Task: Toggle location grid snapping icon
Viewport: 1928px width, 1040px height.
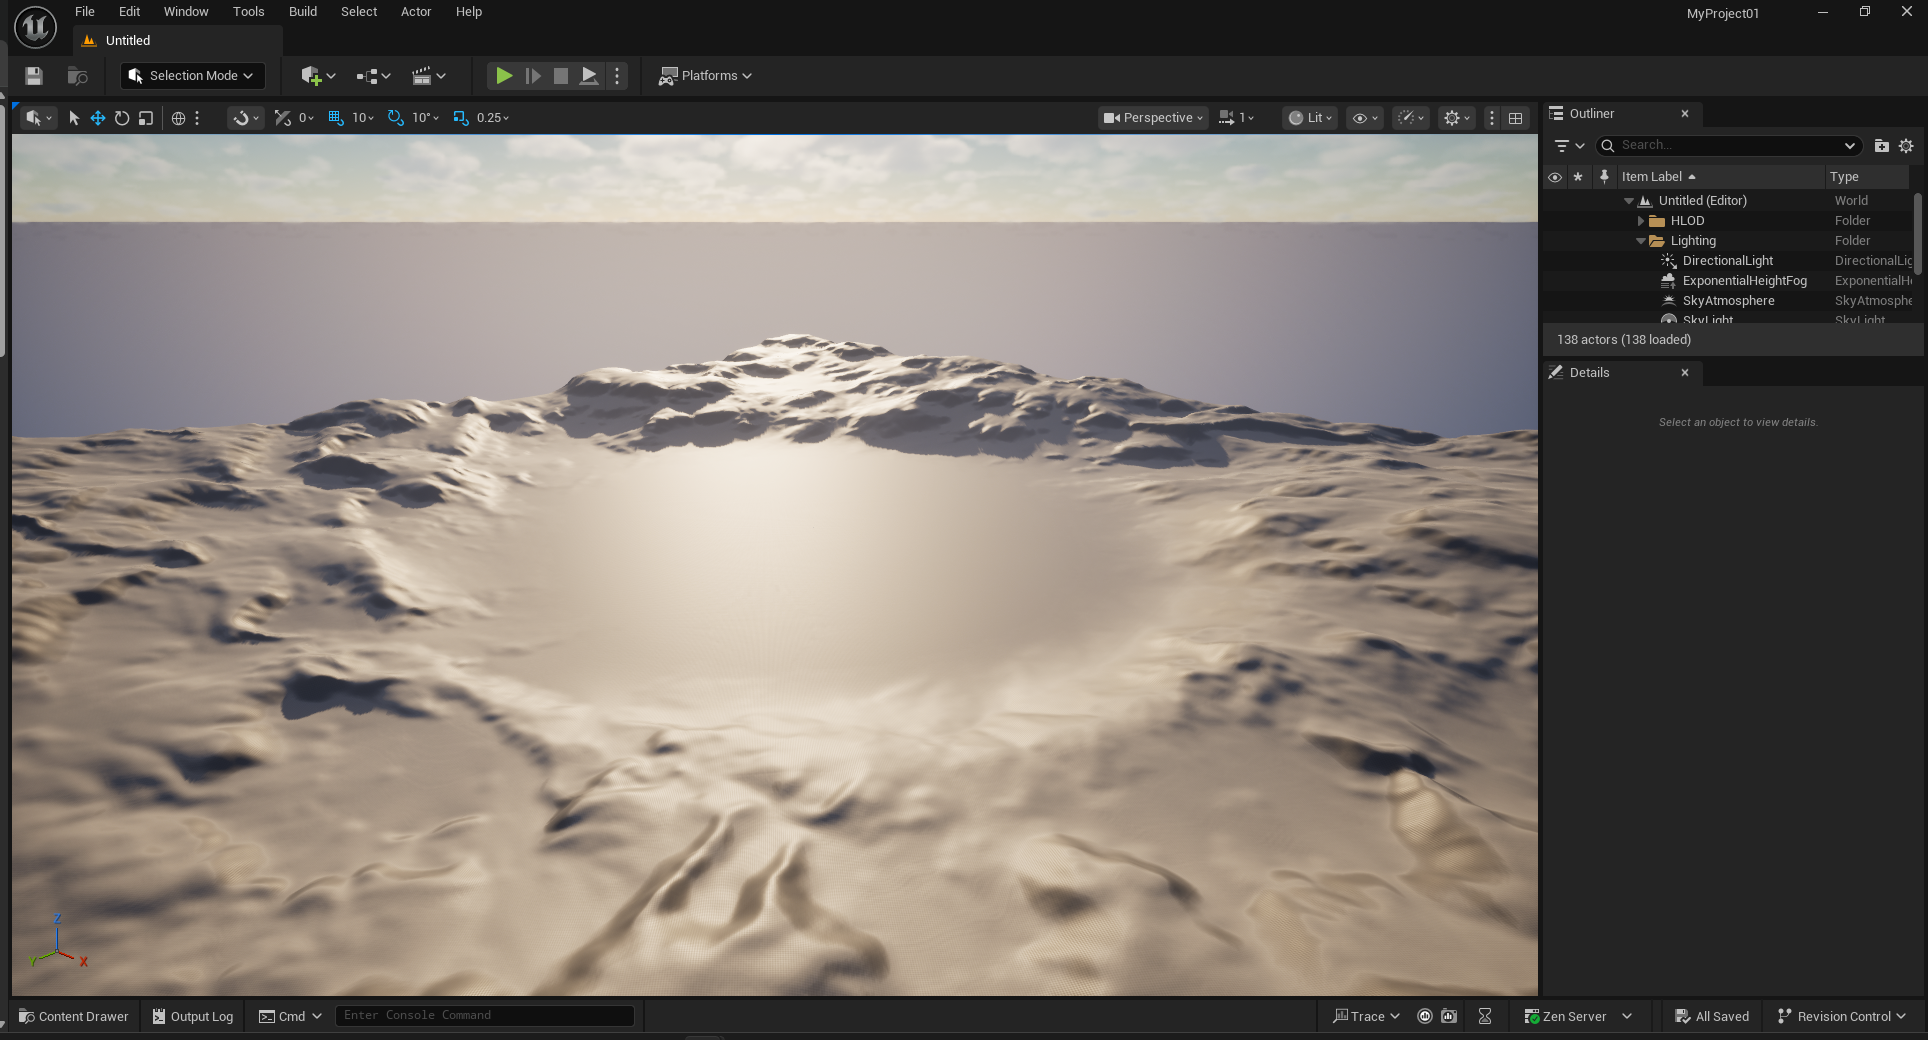Action: [336, 118]
